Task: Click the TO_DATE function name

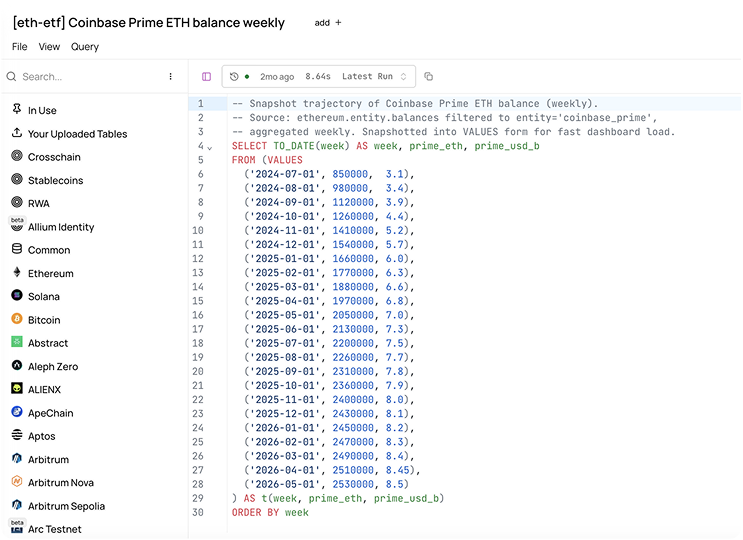Action: [x=294, y=145]
